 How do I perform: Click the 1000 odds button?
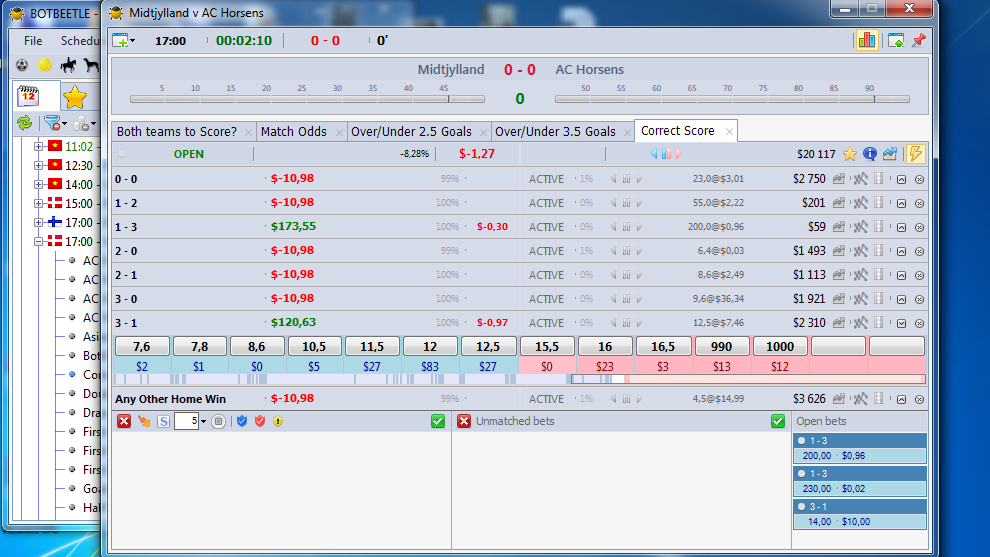click(780, 346)
